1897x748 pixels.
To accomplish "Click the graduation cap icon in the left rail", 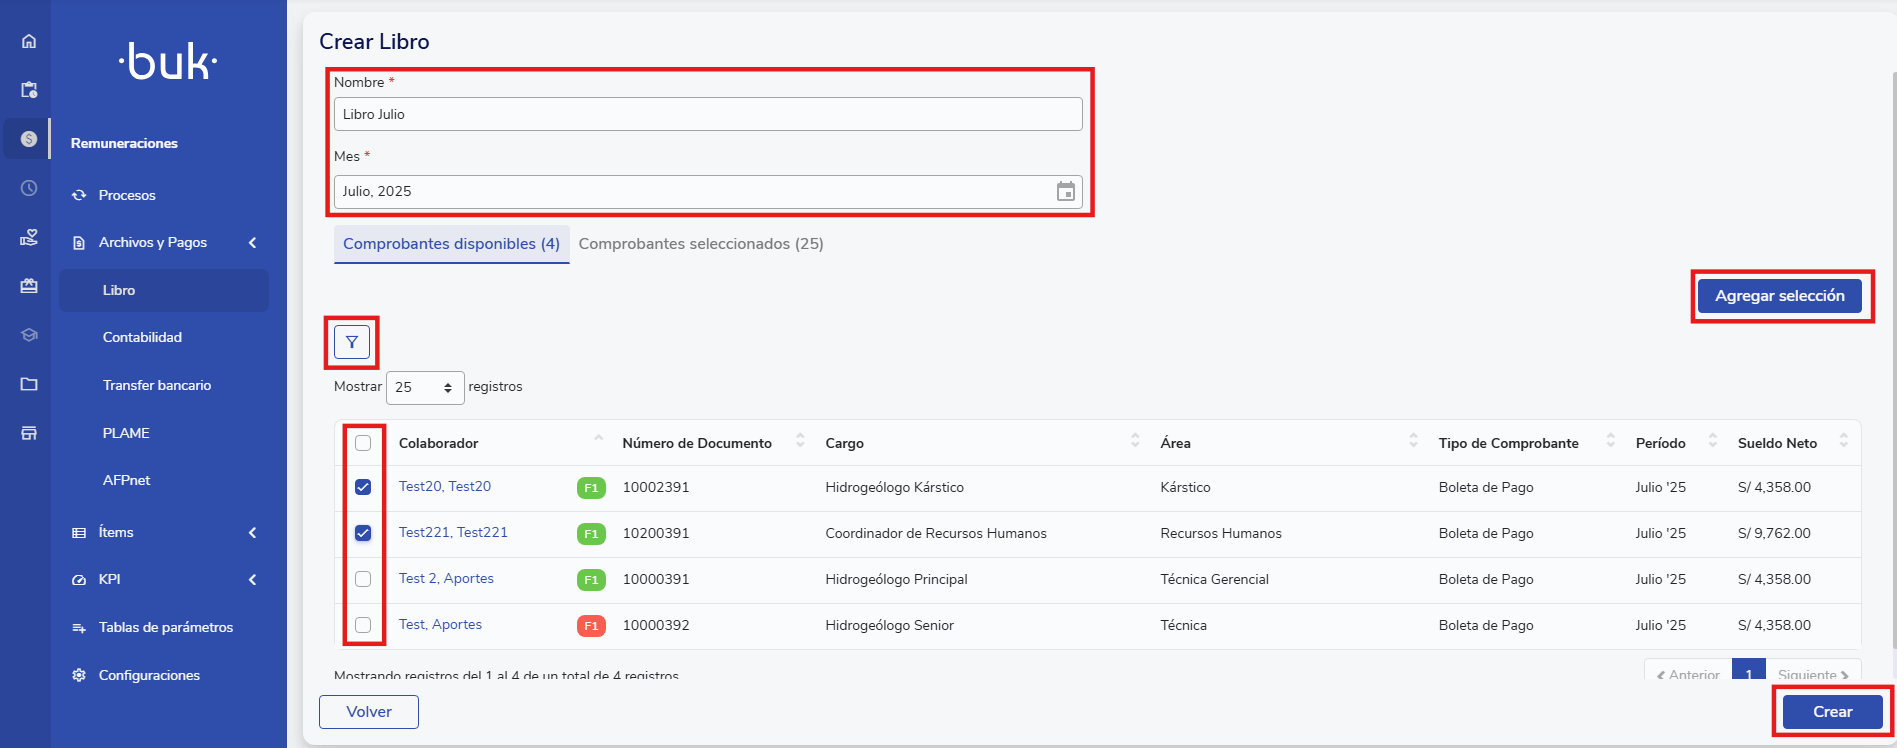I will click(29, 335).
